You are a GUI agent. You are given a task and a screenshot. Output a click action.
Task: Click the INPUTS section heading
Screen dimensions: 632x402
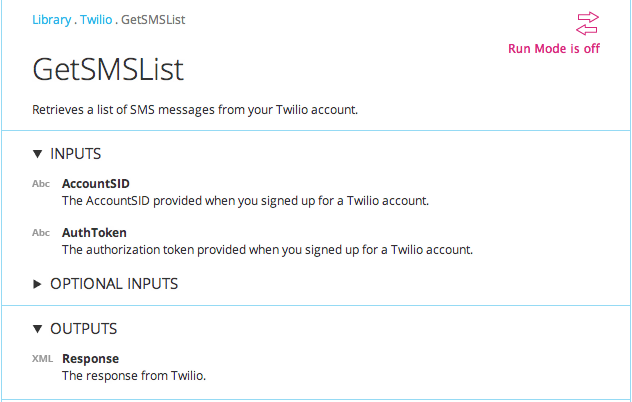point(76,154)
